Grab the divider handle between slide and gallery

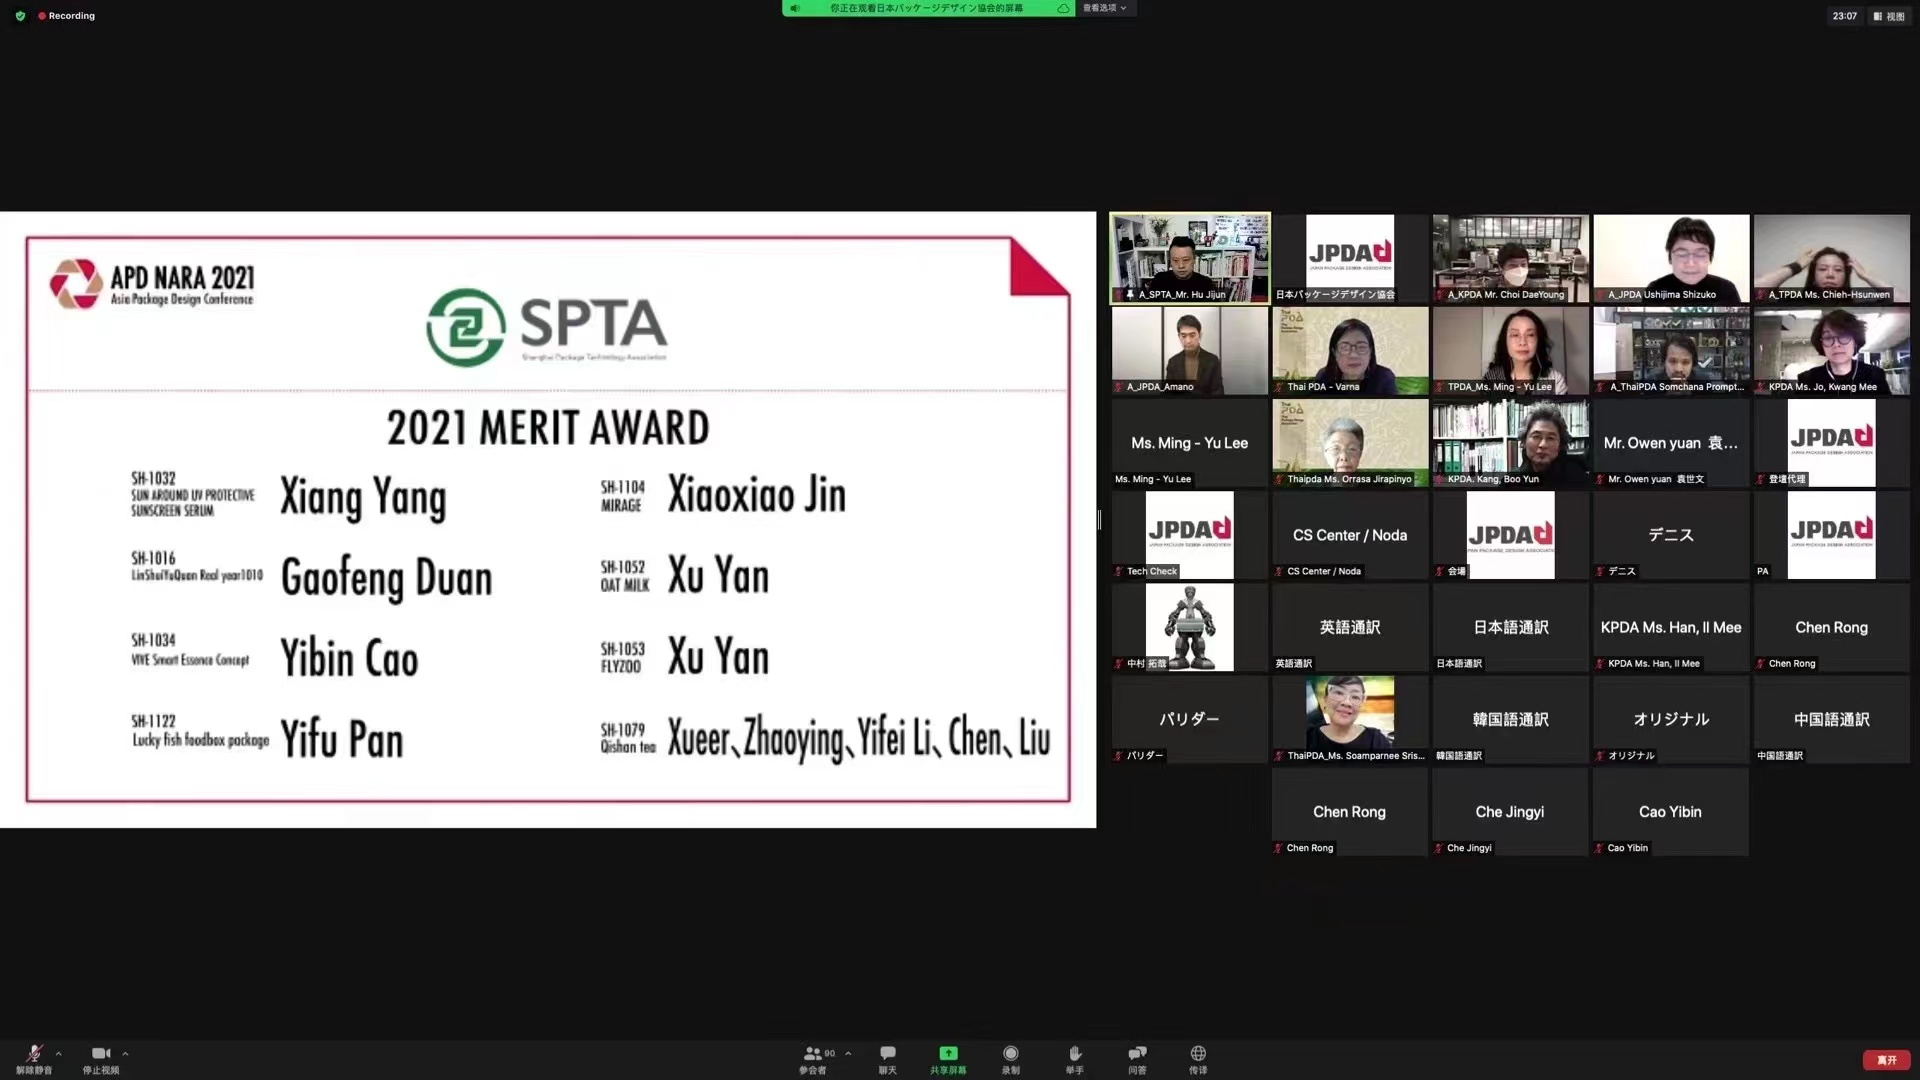pos(1099,519)
